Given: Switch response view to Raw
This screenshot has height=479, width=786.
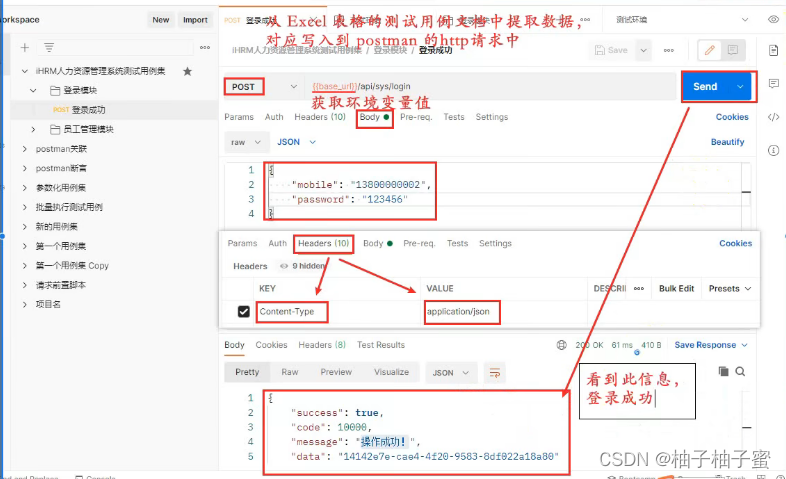Looking at the screenshot, I should click(x=290, y=372).
